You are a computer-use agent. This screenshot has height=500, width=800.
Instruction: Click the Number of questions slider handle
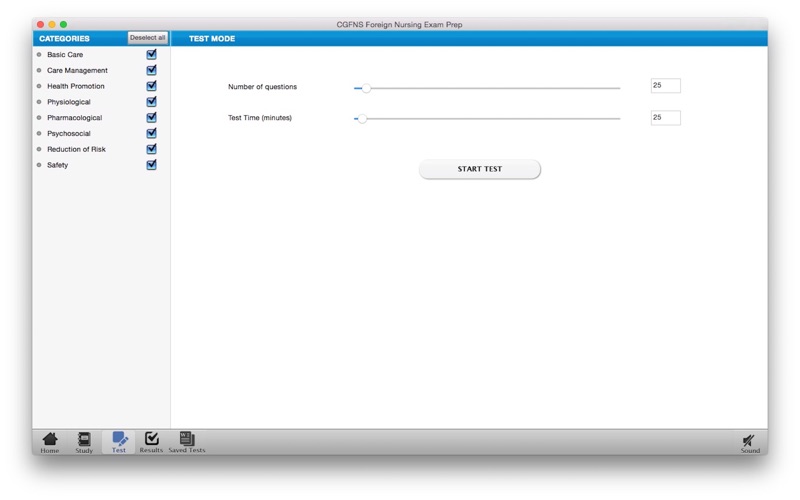point(366,88)
